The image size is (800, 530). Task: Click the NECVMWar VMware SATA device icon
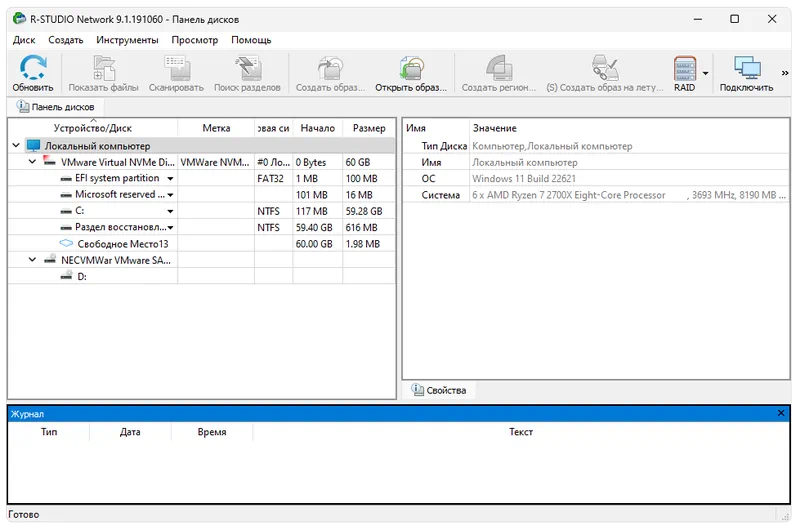point(49,259)
